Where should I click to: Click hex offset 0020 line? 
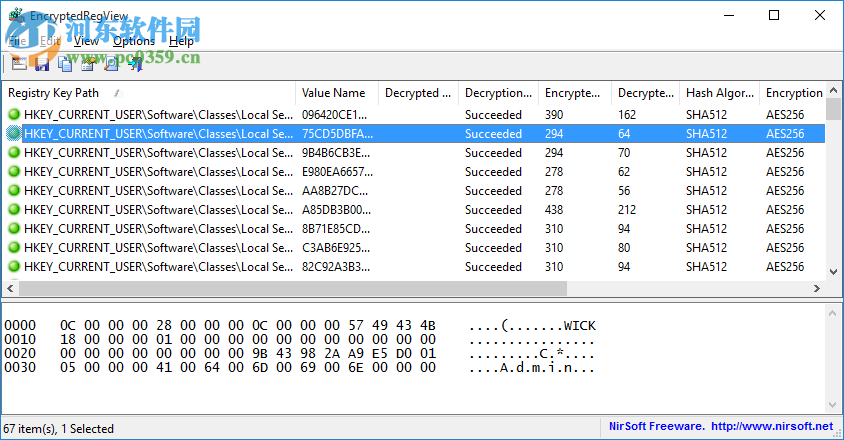click(300, 354)
